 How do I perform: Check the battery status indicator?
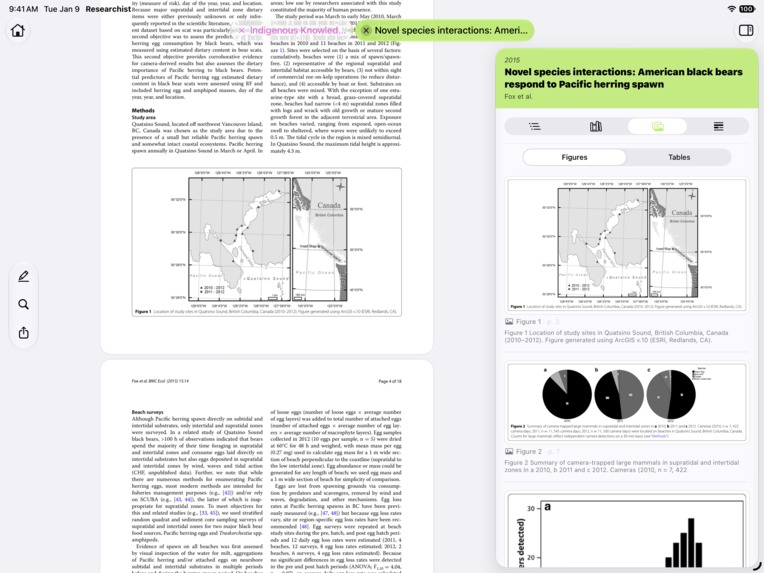[747, 9]
